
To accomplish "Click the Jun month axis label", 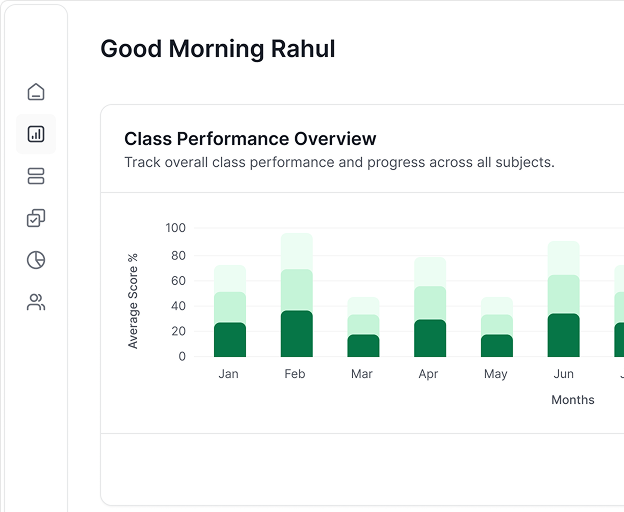I will (564, 374).
